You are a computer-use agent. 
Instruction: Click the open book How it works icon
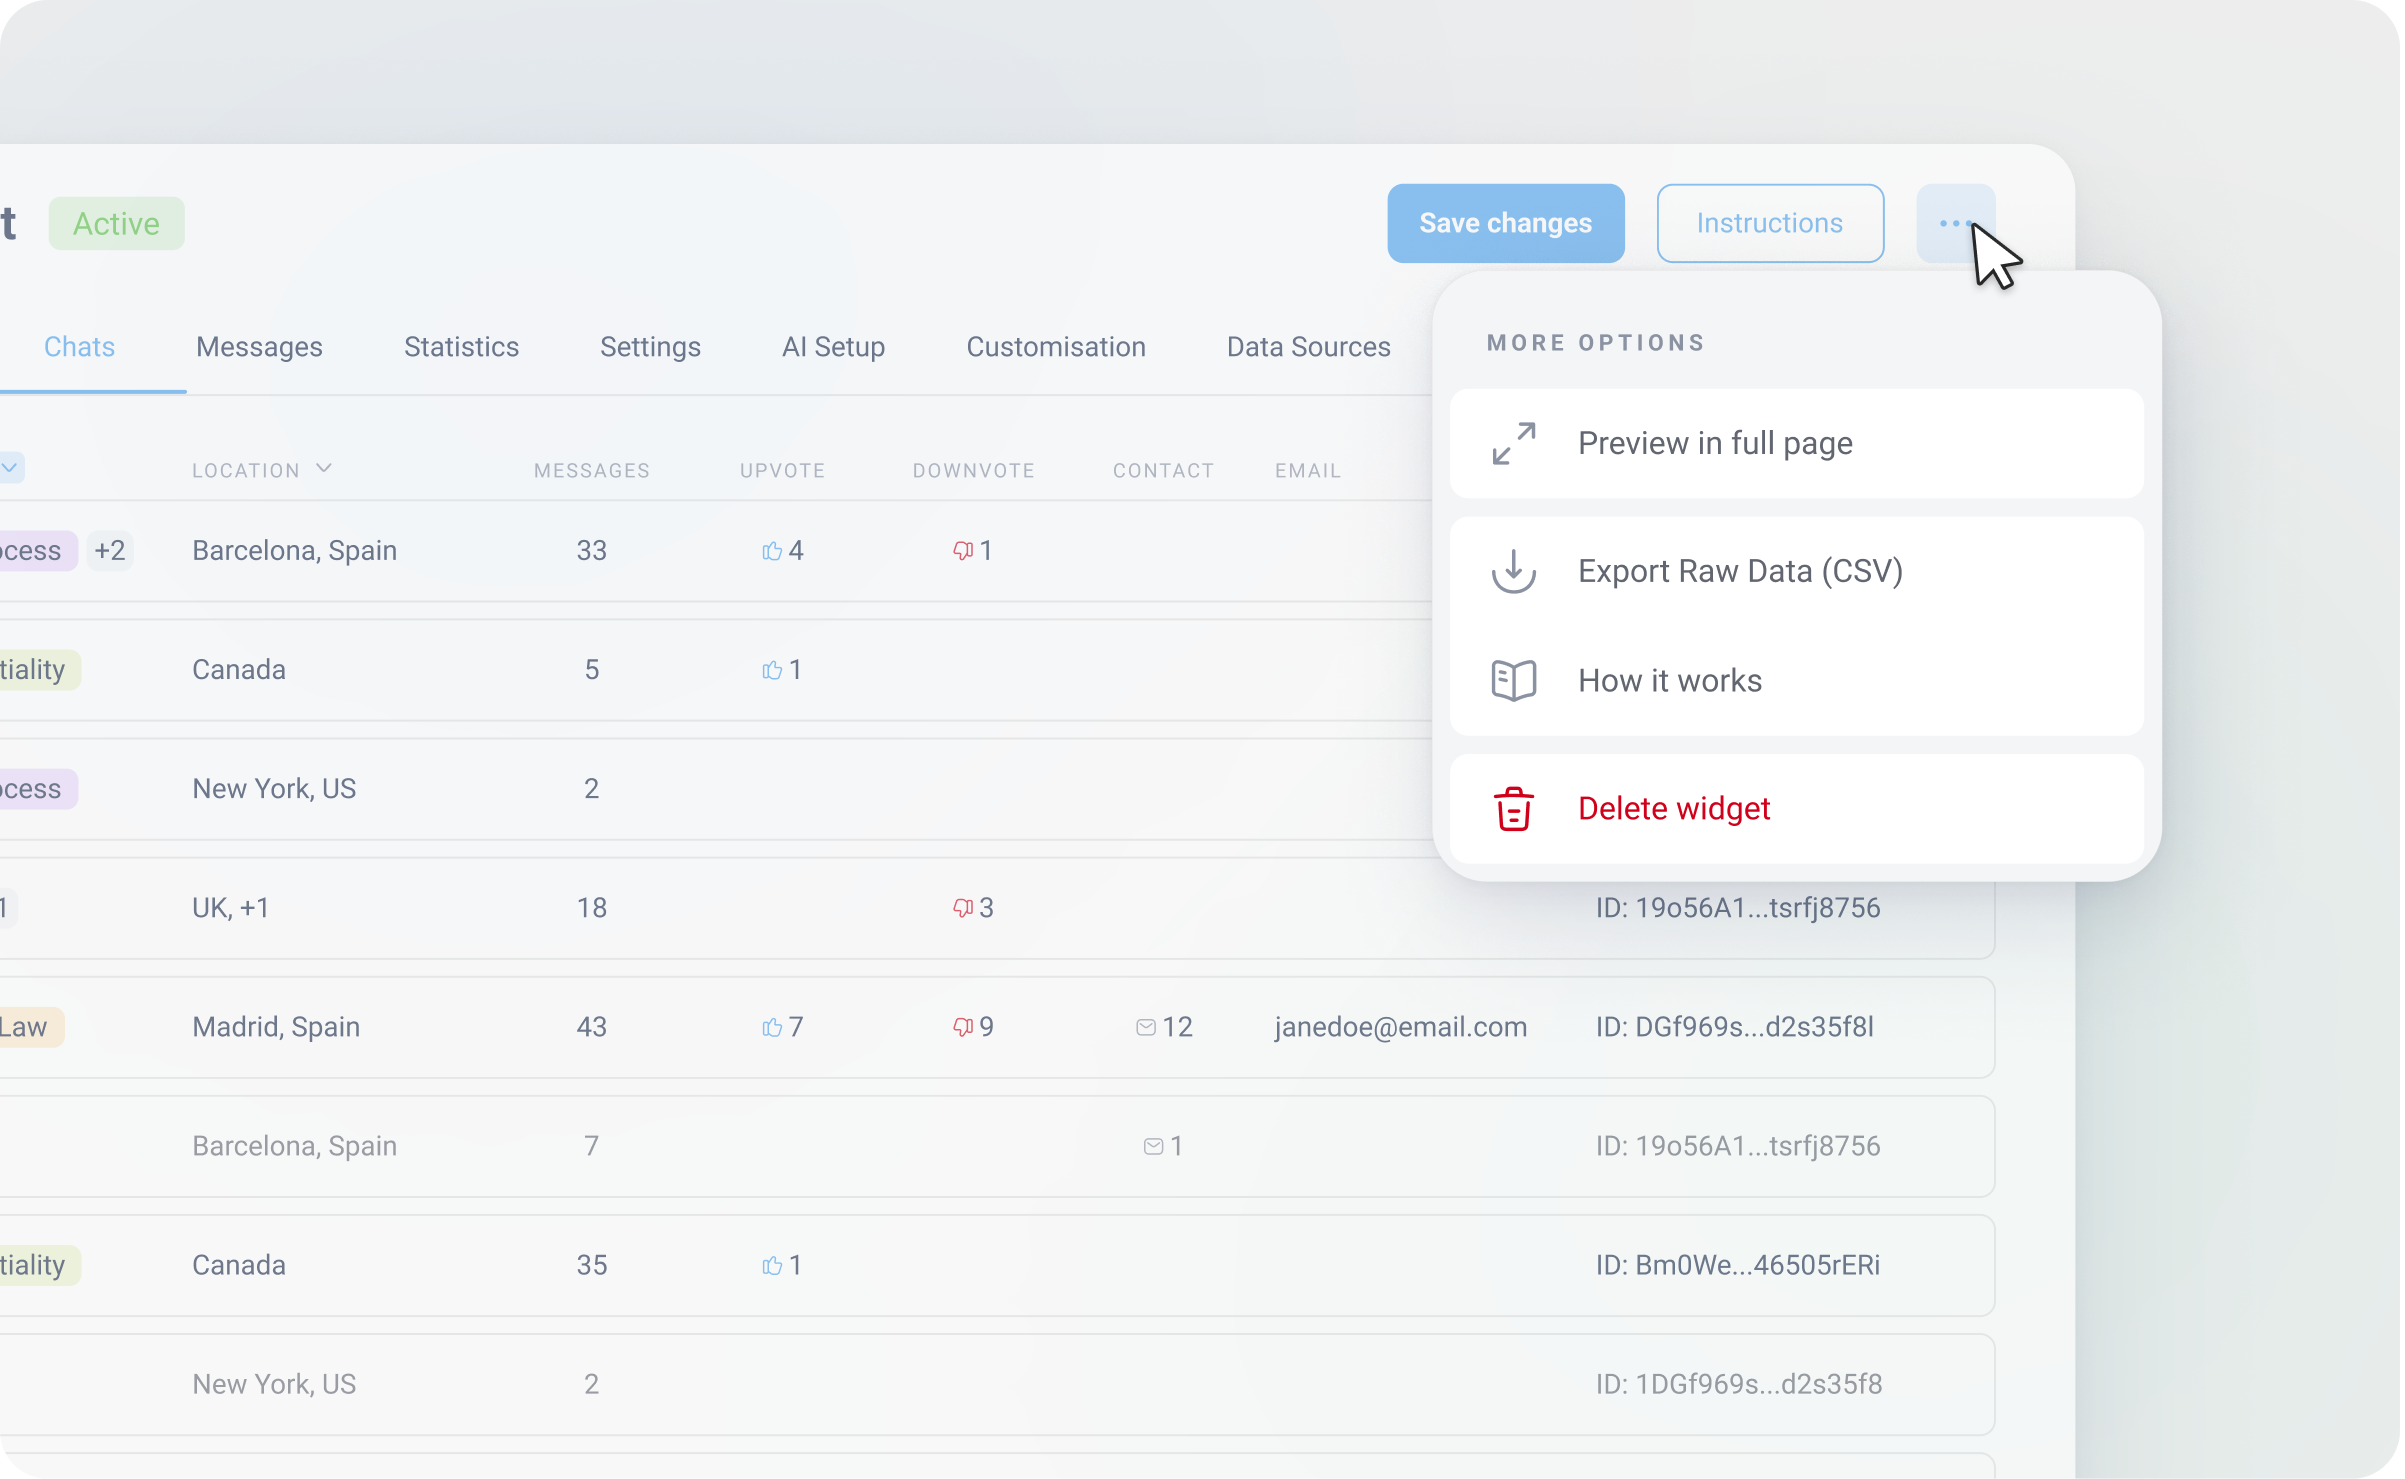1513,681
